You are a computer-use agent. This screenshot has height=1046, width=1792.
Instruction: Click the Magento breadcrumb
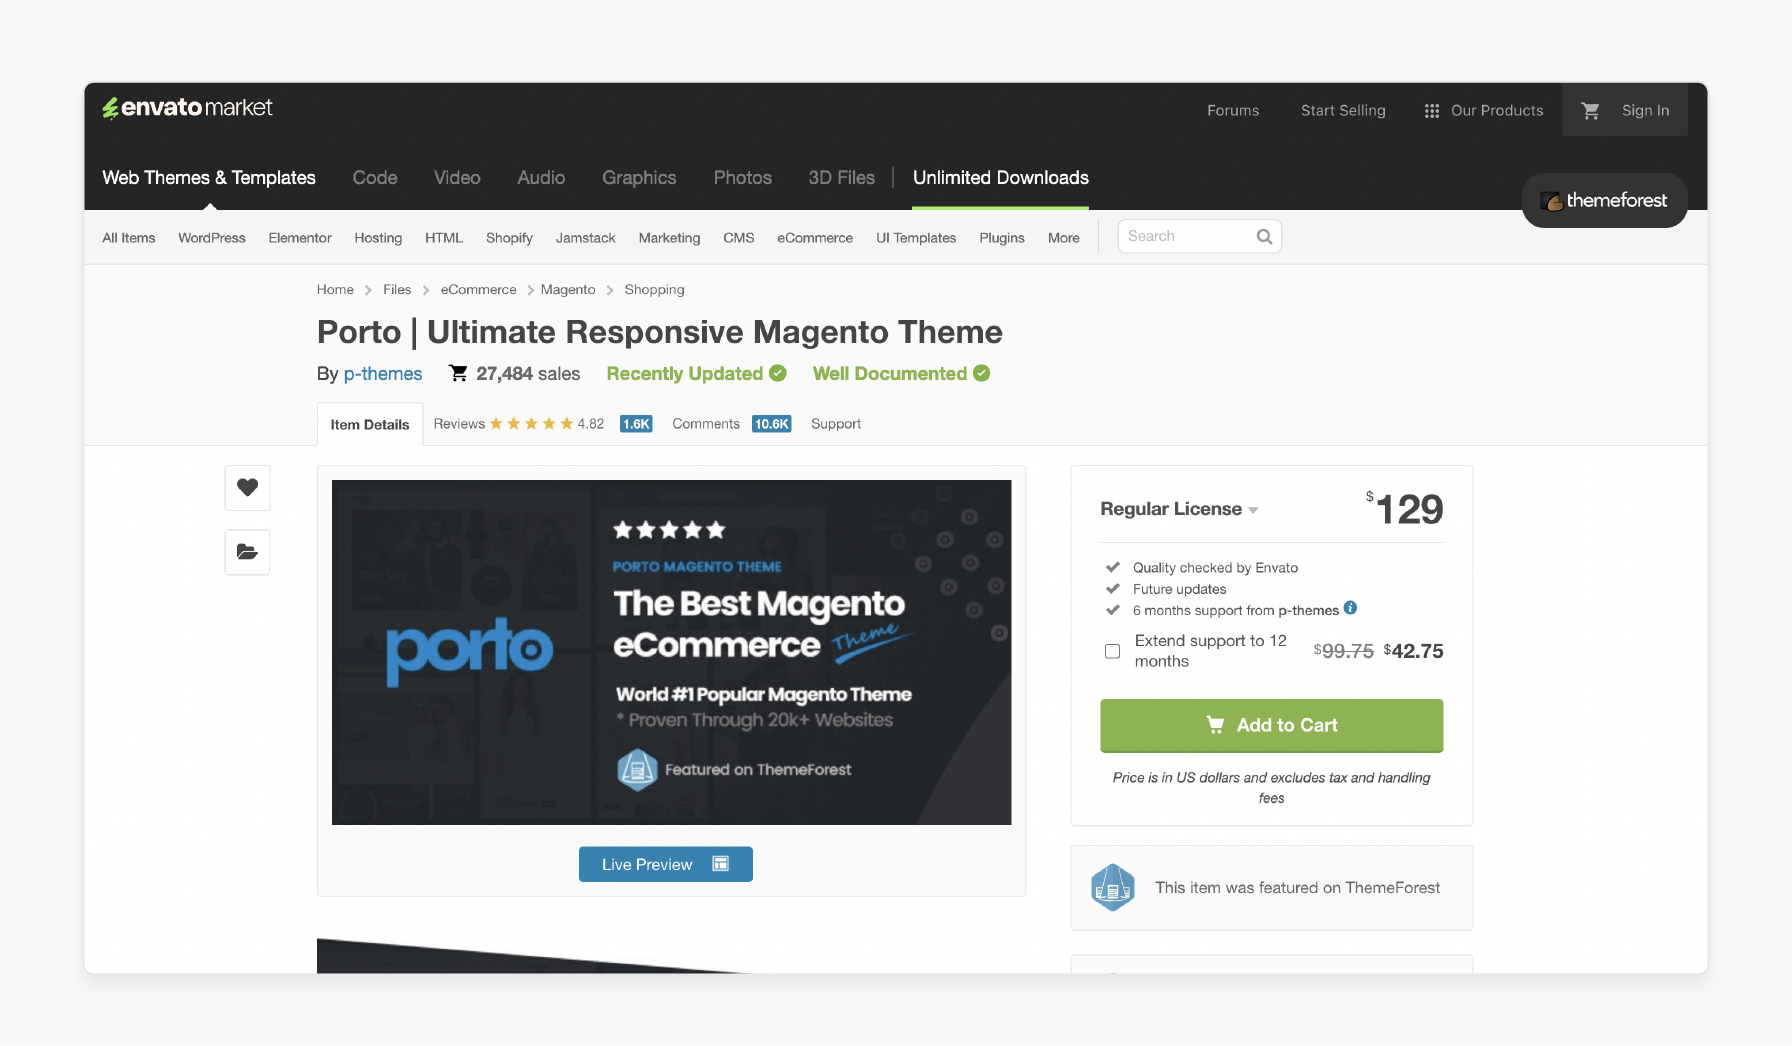coord(568,290)
